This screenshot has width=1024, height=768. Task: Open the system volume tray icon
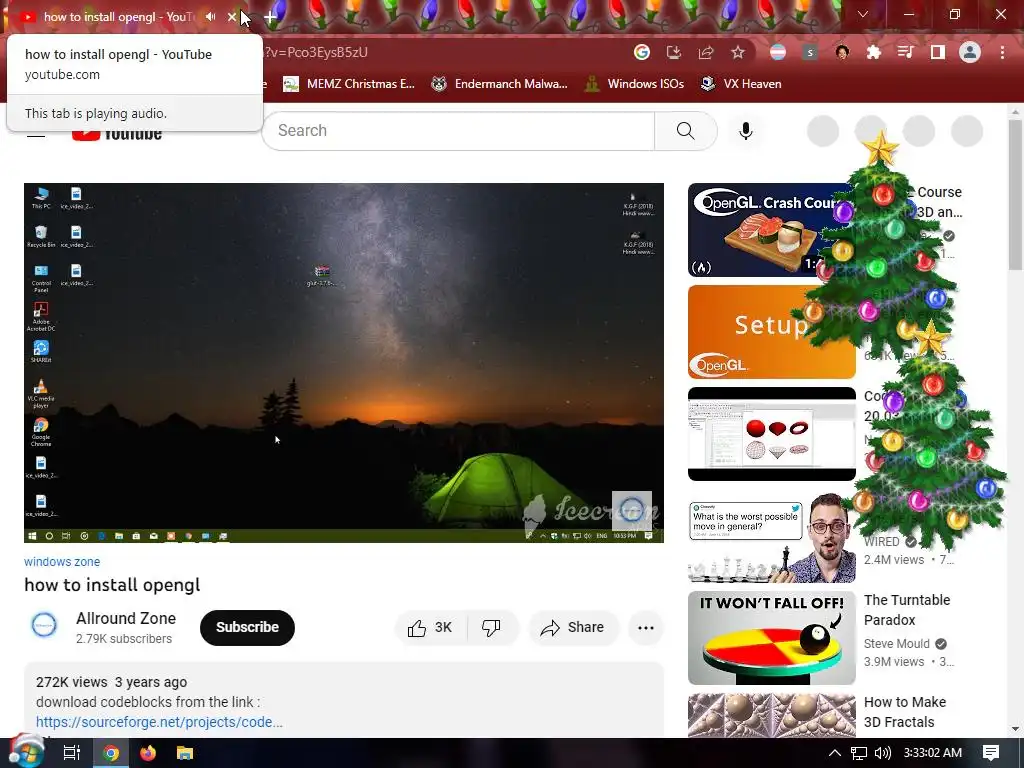pyautogui.click(x=883, y=753)
